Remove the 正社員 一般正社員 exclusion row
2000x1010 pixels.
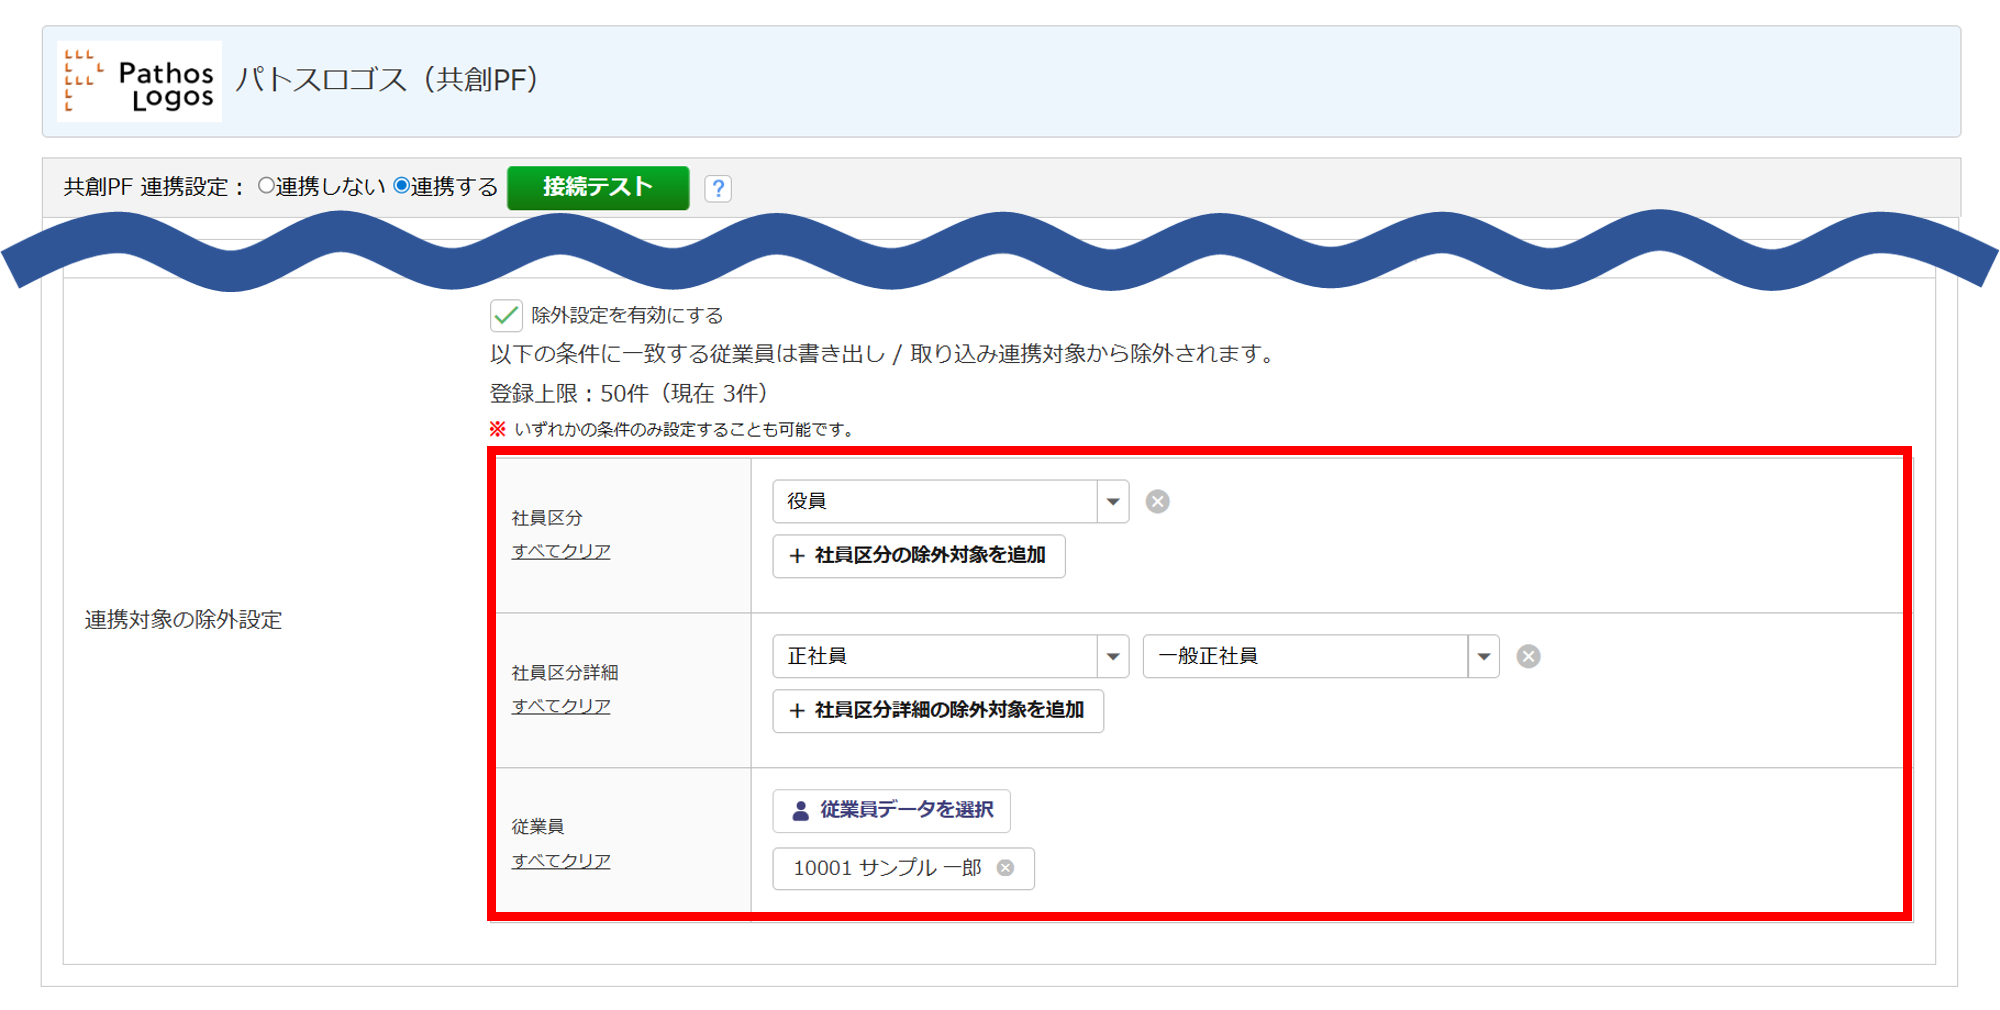[x=1528, y=657]
